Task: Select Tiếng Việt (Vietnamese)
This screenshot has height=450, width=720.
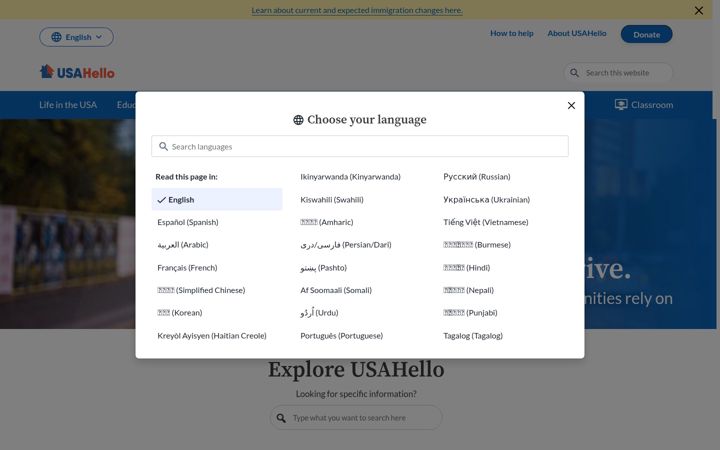Action: [486, 222]
